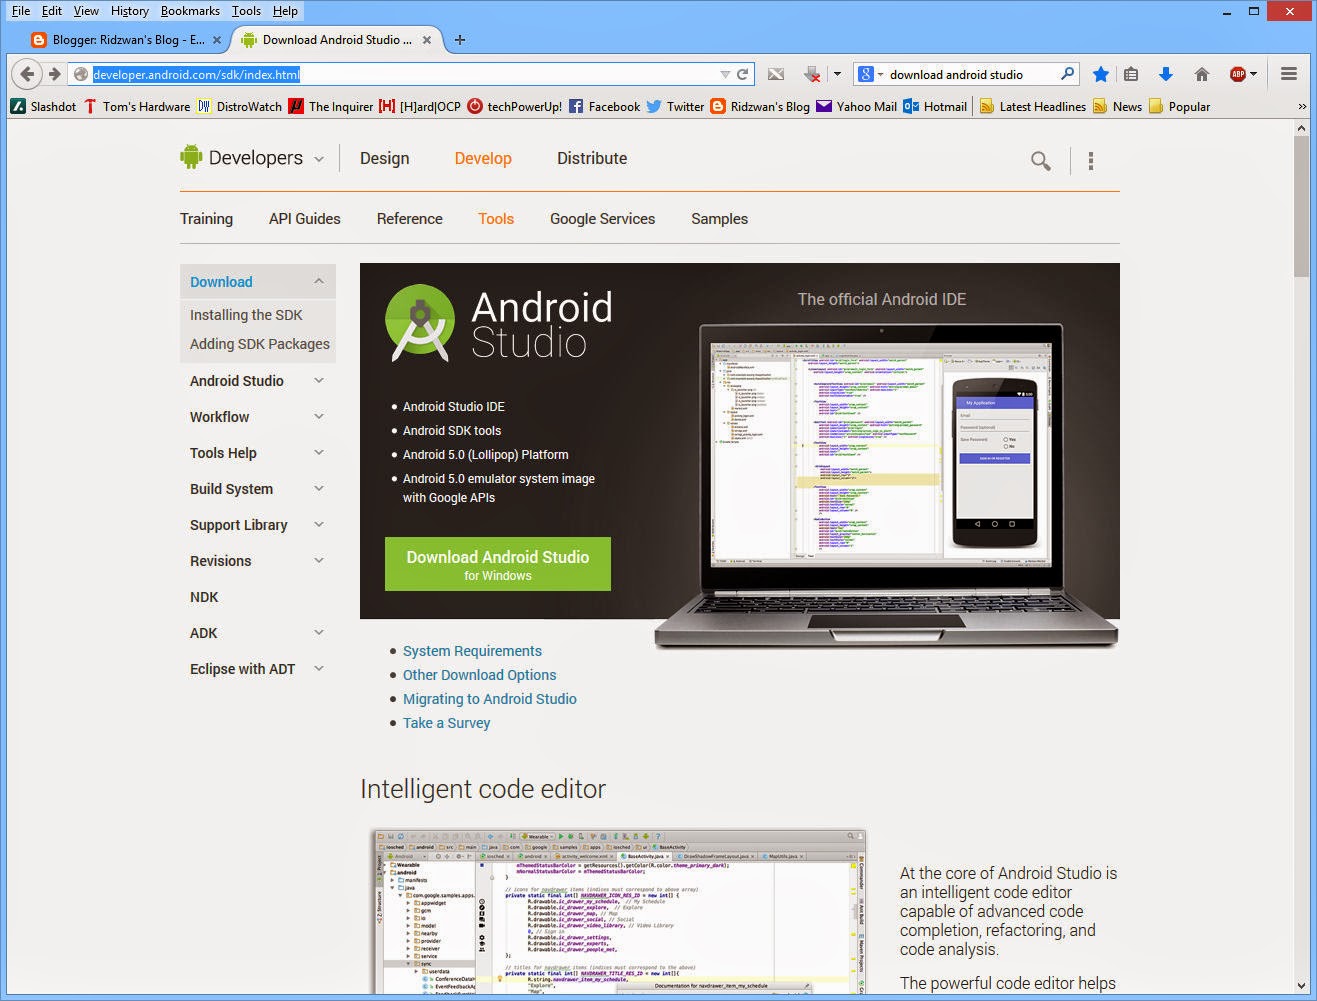Image resolution: width=1317 pixels, height=1001 pixels.
Task: Click the green Download Android Studio button
Action: (x=498, y=564)
